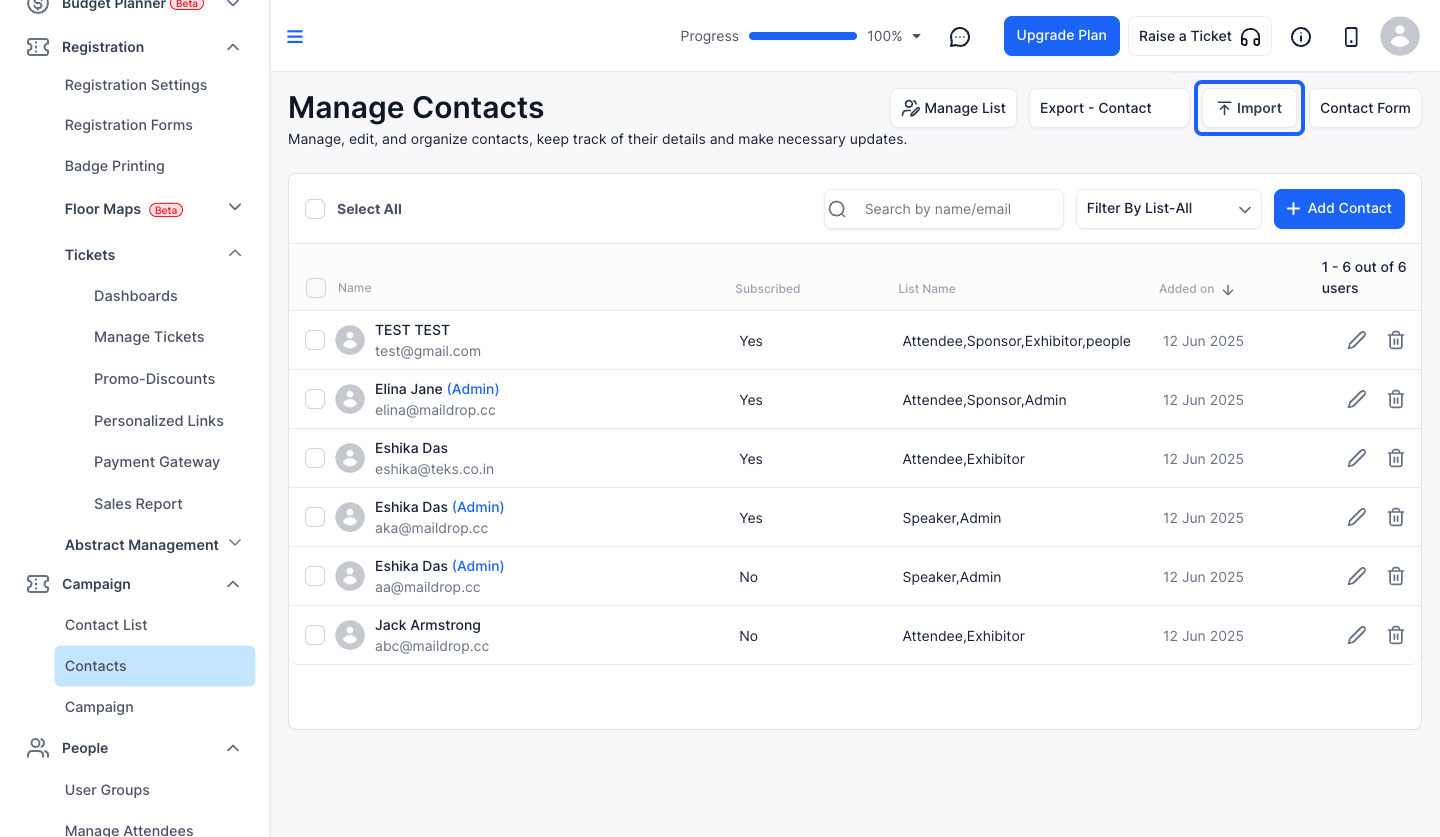
Task: Click the Add Contact button
Action: [x=1339, y=209]
